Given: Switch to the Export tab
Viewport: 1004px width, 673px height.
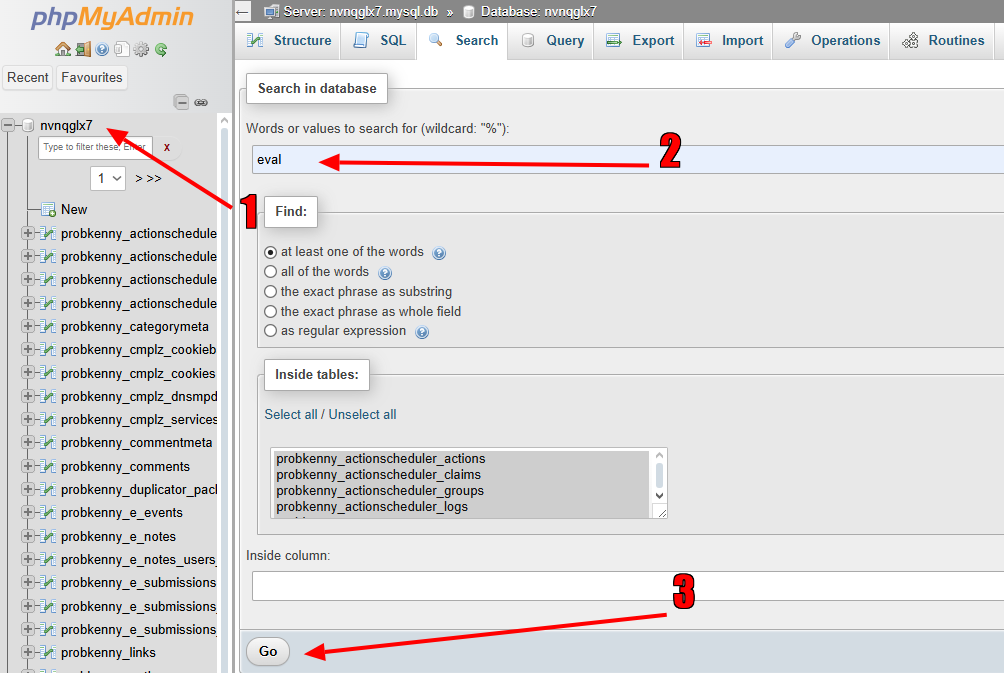Looking at the screenshot, I should point(642,41).
